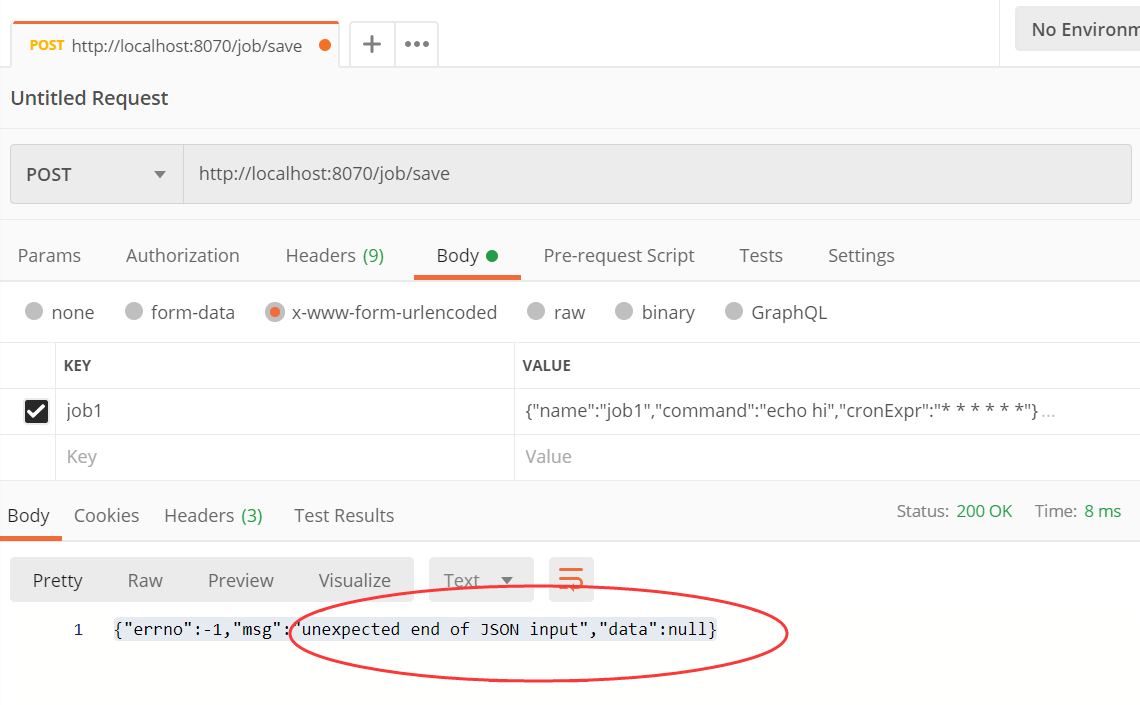
Task: Click the plus icon to open new tab
Action: tap(372, 44)
